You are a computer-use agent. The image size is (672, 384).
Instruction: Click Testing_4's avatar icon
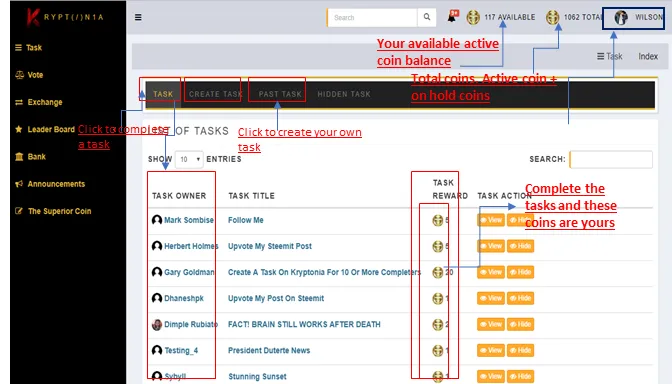tap(157, 351)
